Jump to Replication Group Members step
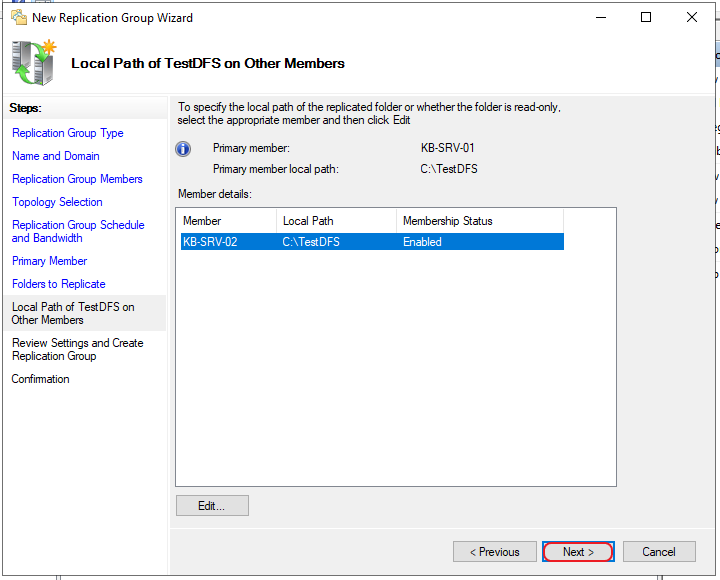 tap(77, 179)
